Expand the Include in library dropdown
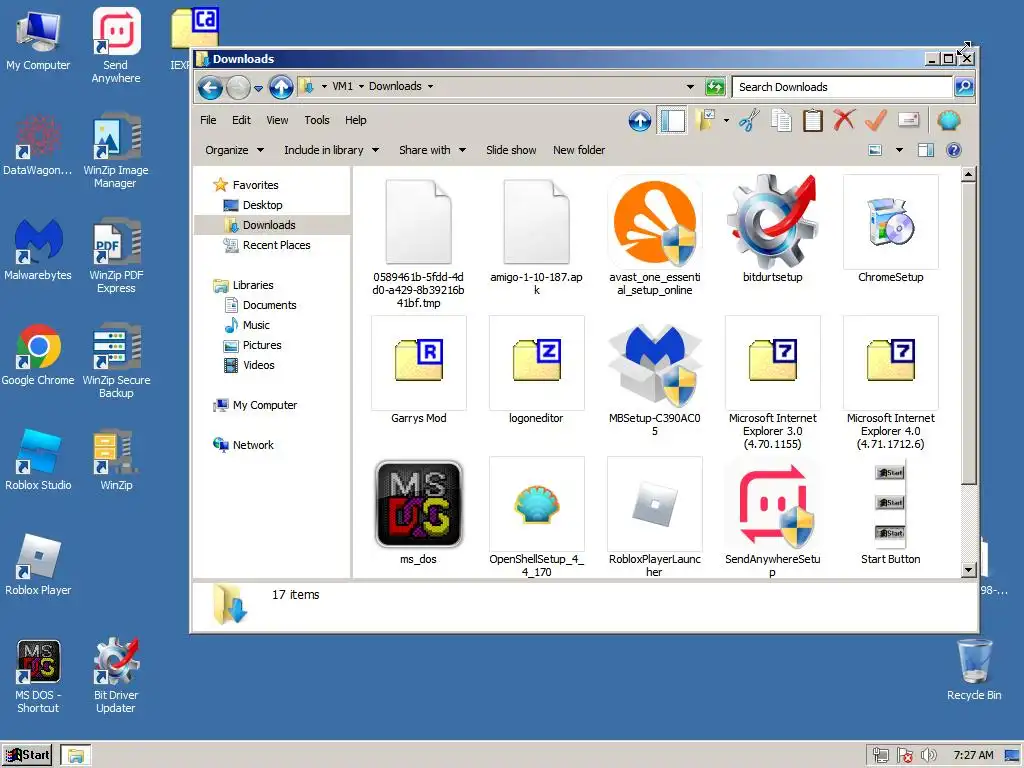The width and height of the screenshot is (1024, 768). coord(331,150)
